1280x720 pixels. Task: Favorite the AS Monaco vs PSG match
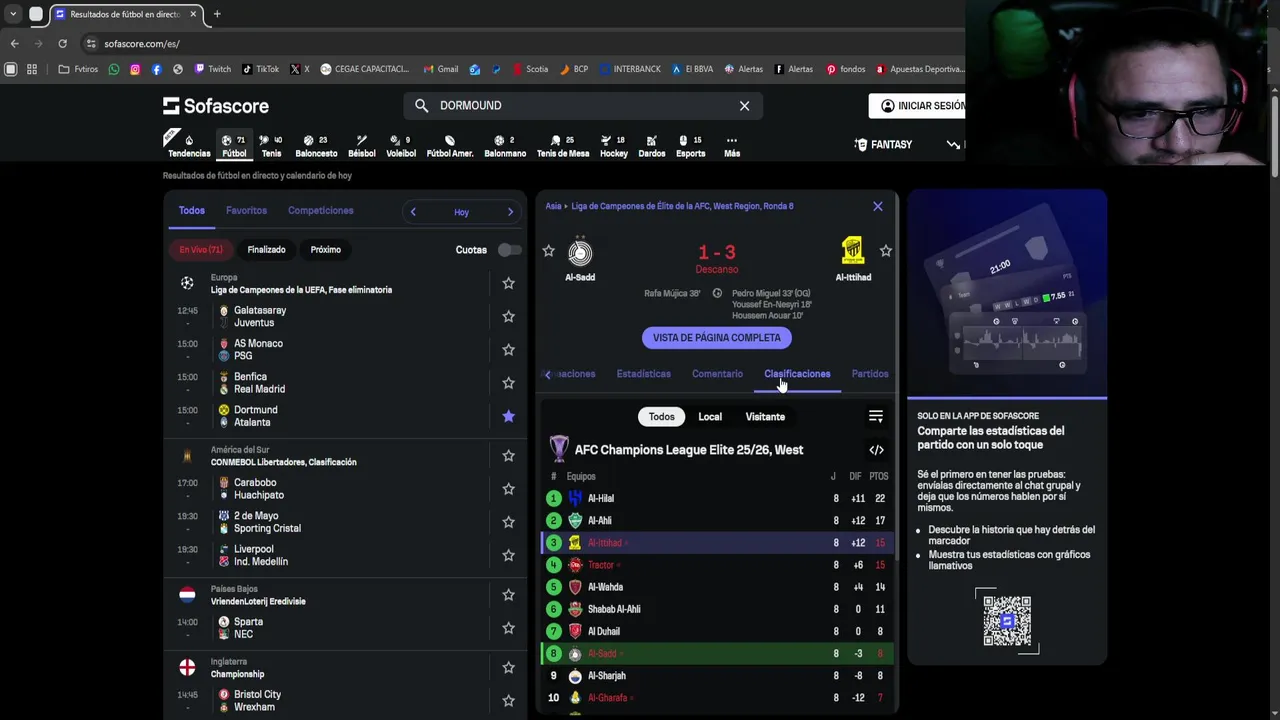pyautogui.click(x=508, y=349)
